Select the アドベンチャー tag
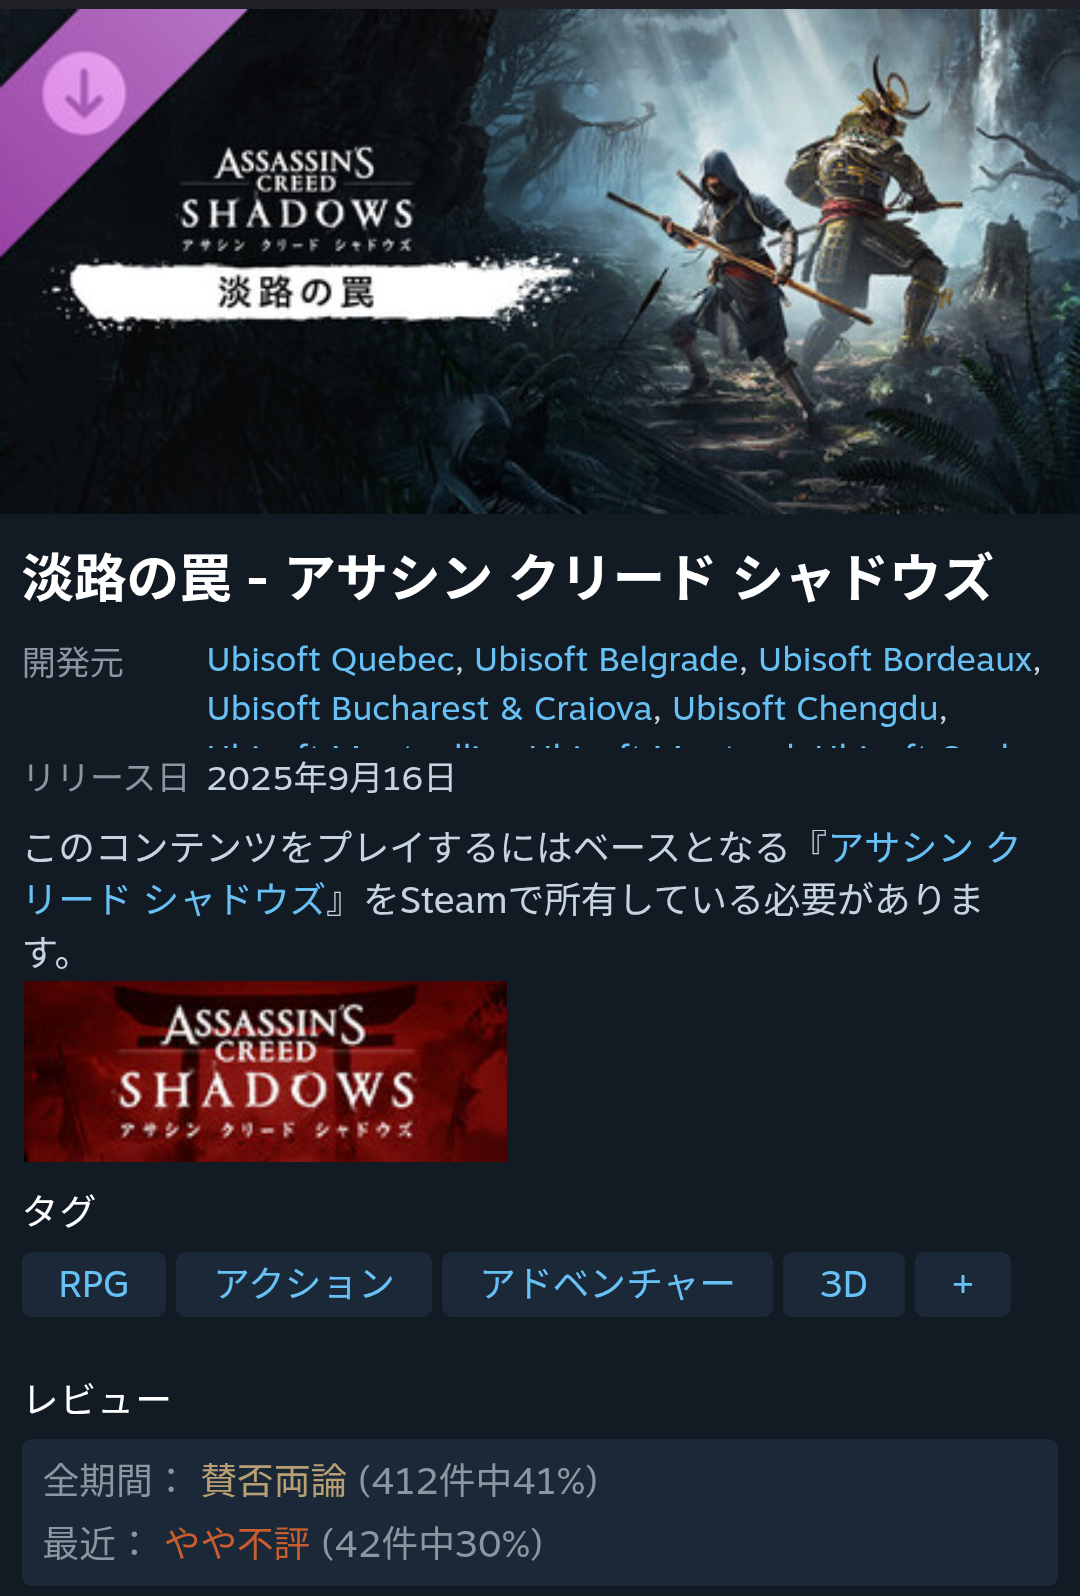The image size is (1080, 1596). tap(607, 1284)
